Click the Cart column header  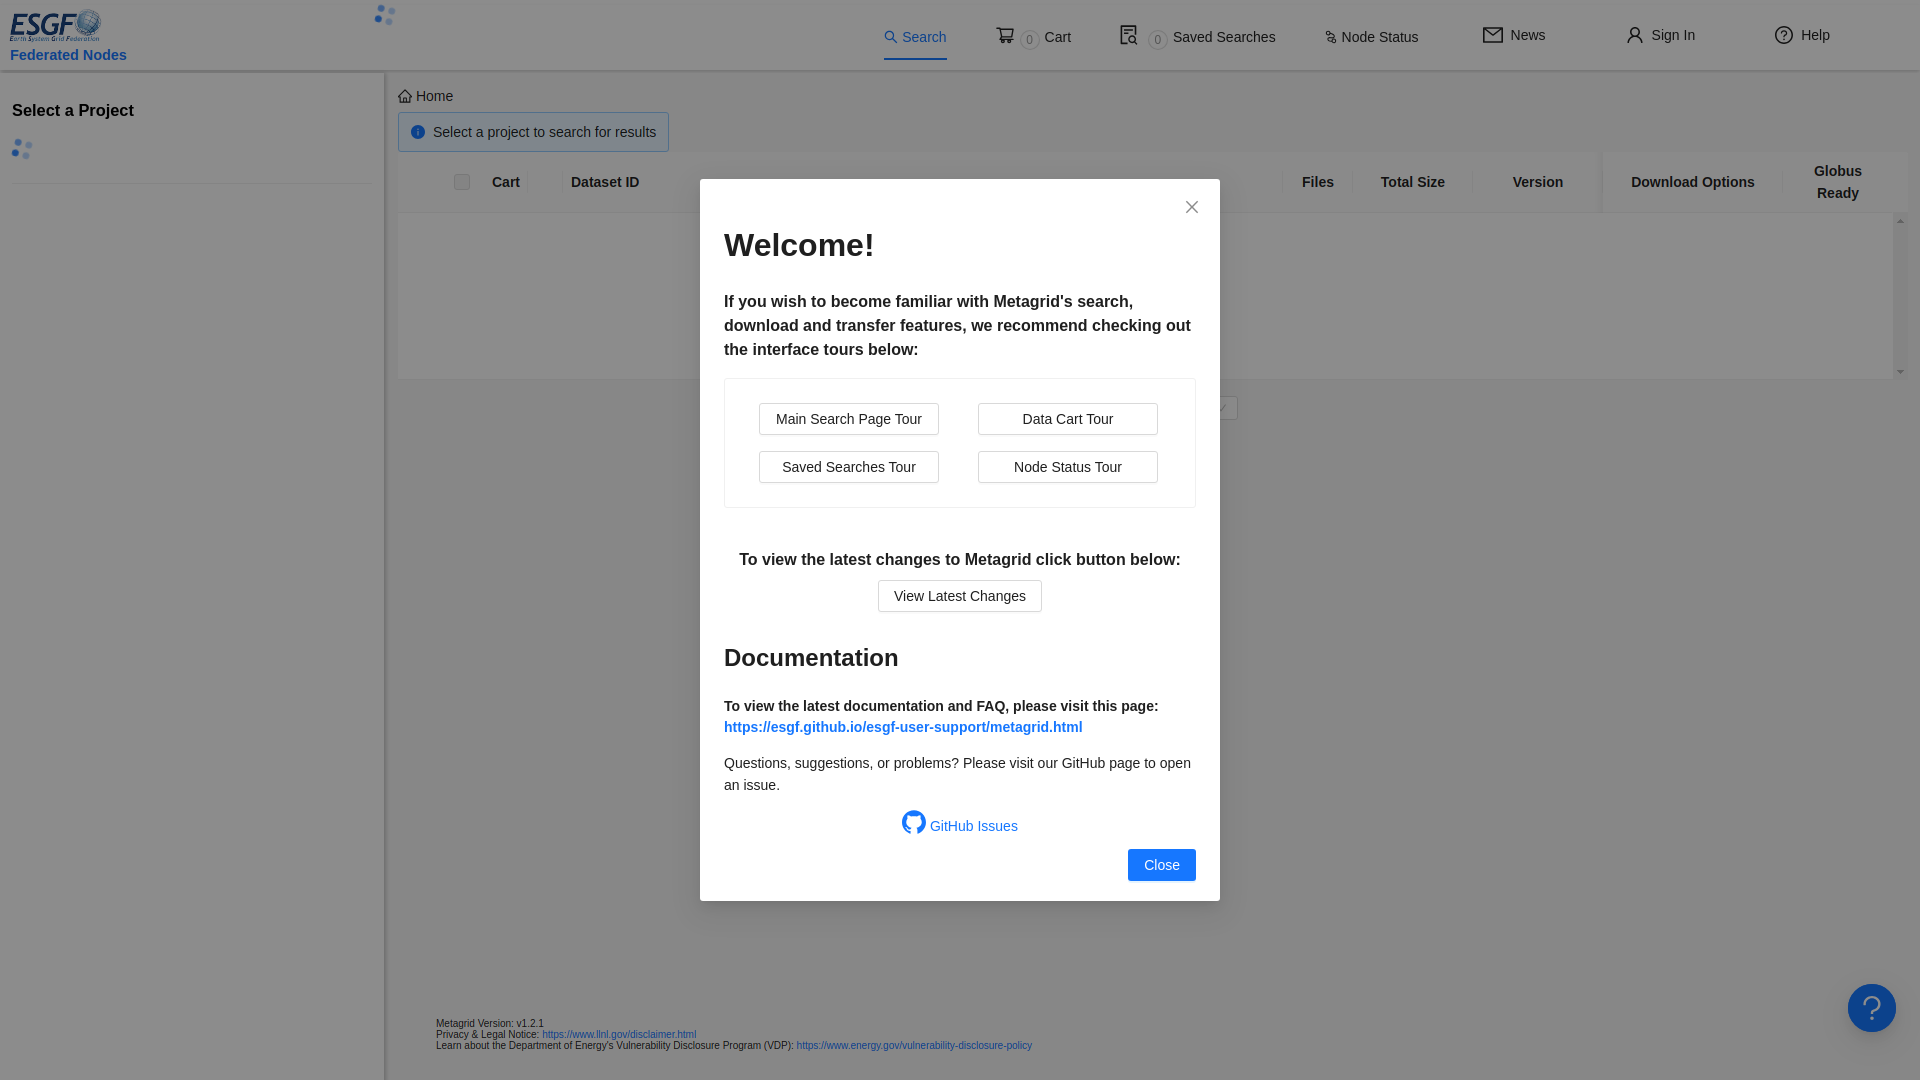(506, 182)
